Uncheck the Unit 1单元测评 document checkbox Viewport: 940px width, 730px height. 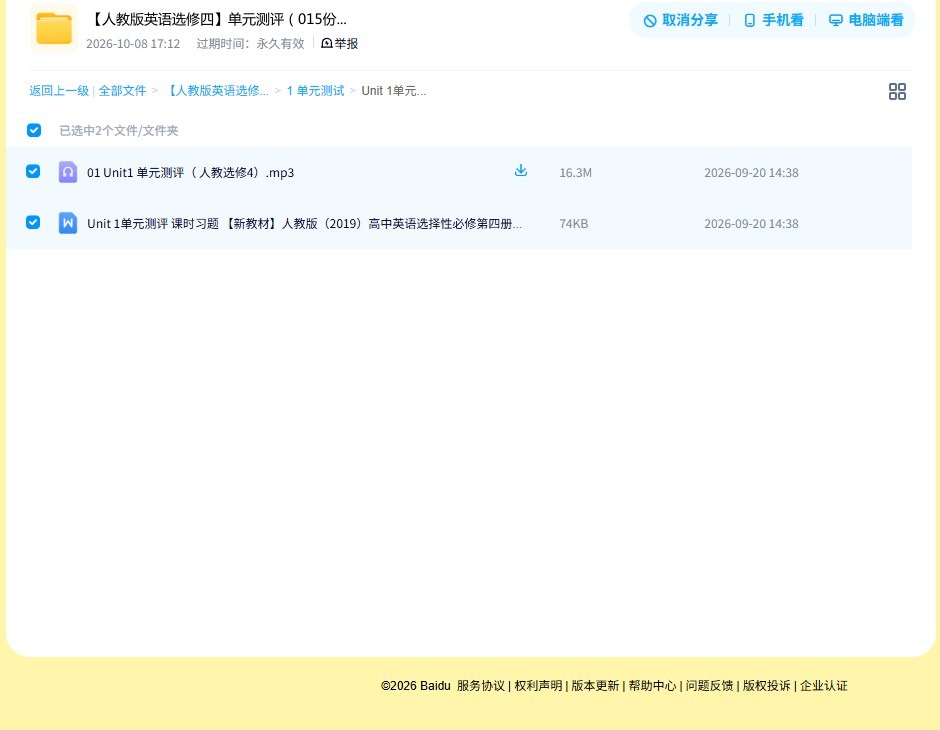coord(33,222)
